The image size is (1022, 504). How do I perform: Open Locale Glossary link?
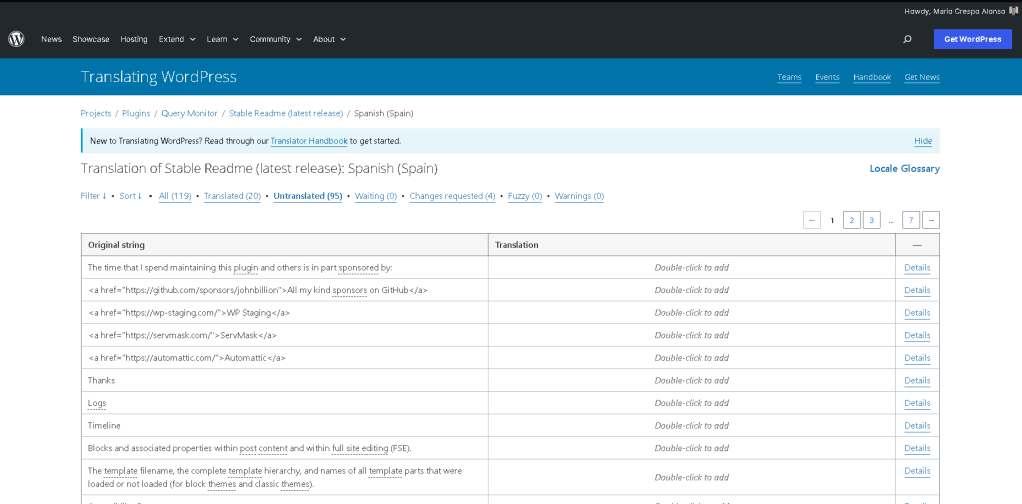pyautogui.click(x=904, y=169)
